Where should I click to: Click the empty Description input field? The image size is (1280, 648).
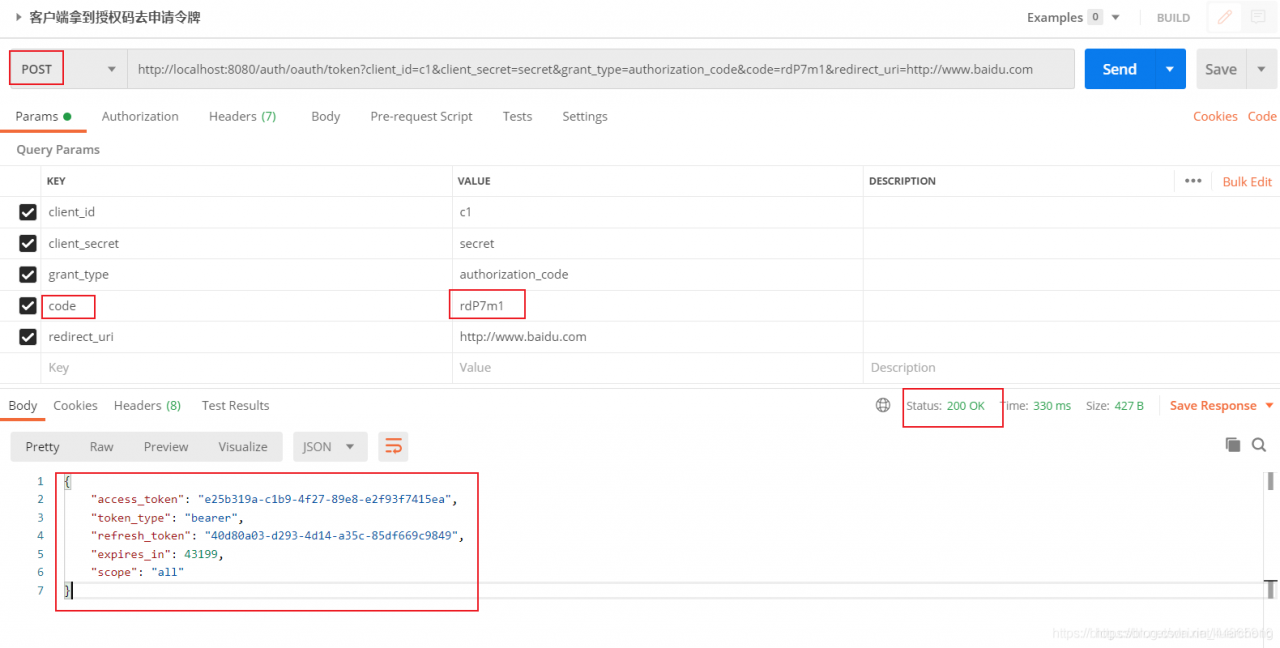1070,368
